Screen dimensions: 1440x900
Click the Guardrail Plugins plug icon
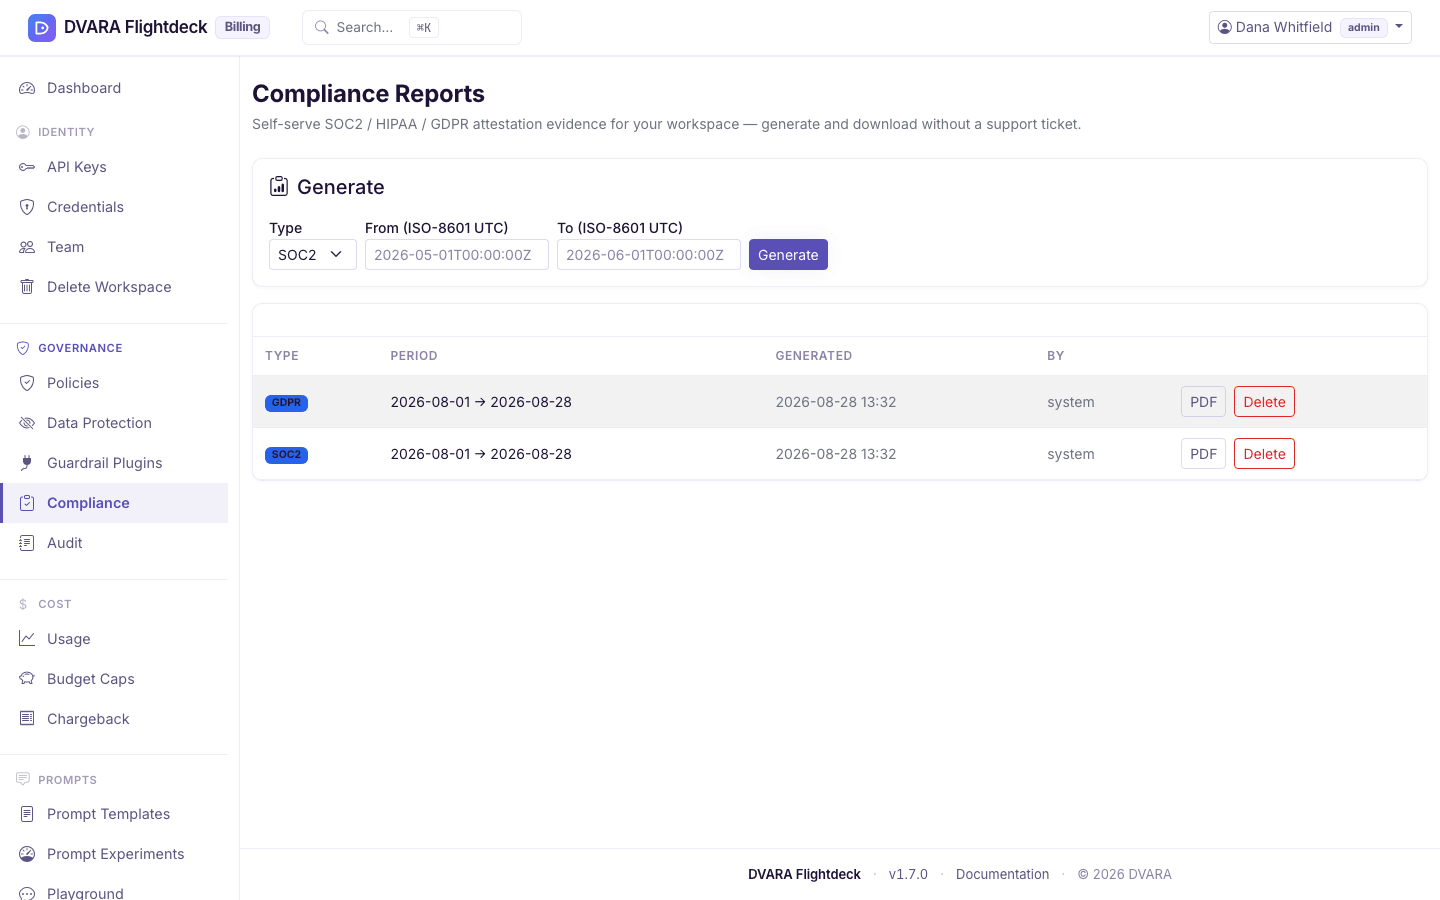click(x=27, y=463)
